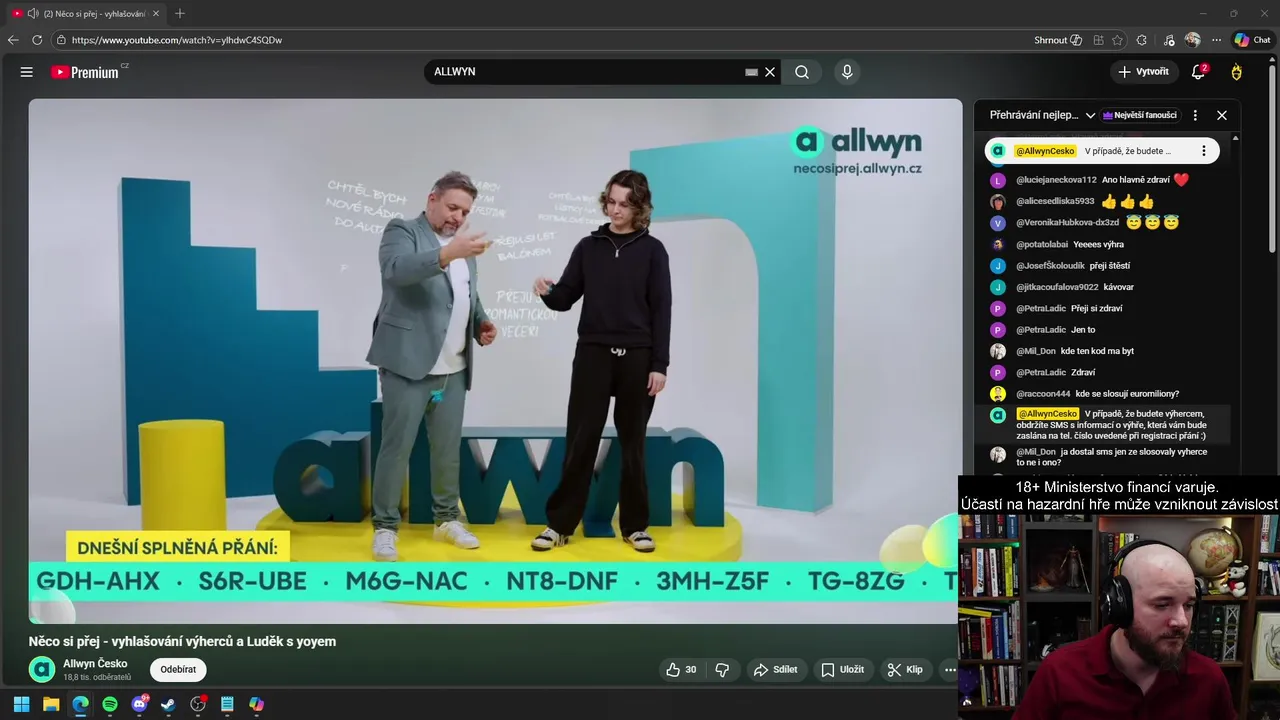1280x720 pixels.
Task: Click the Shrnout summarize button
Action: (x=1058, y=40)
